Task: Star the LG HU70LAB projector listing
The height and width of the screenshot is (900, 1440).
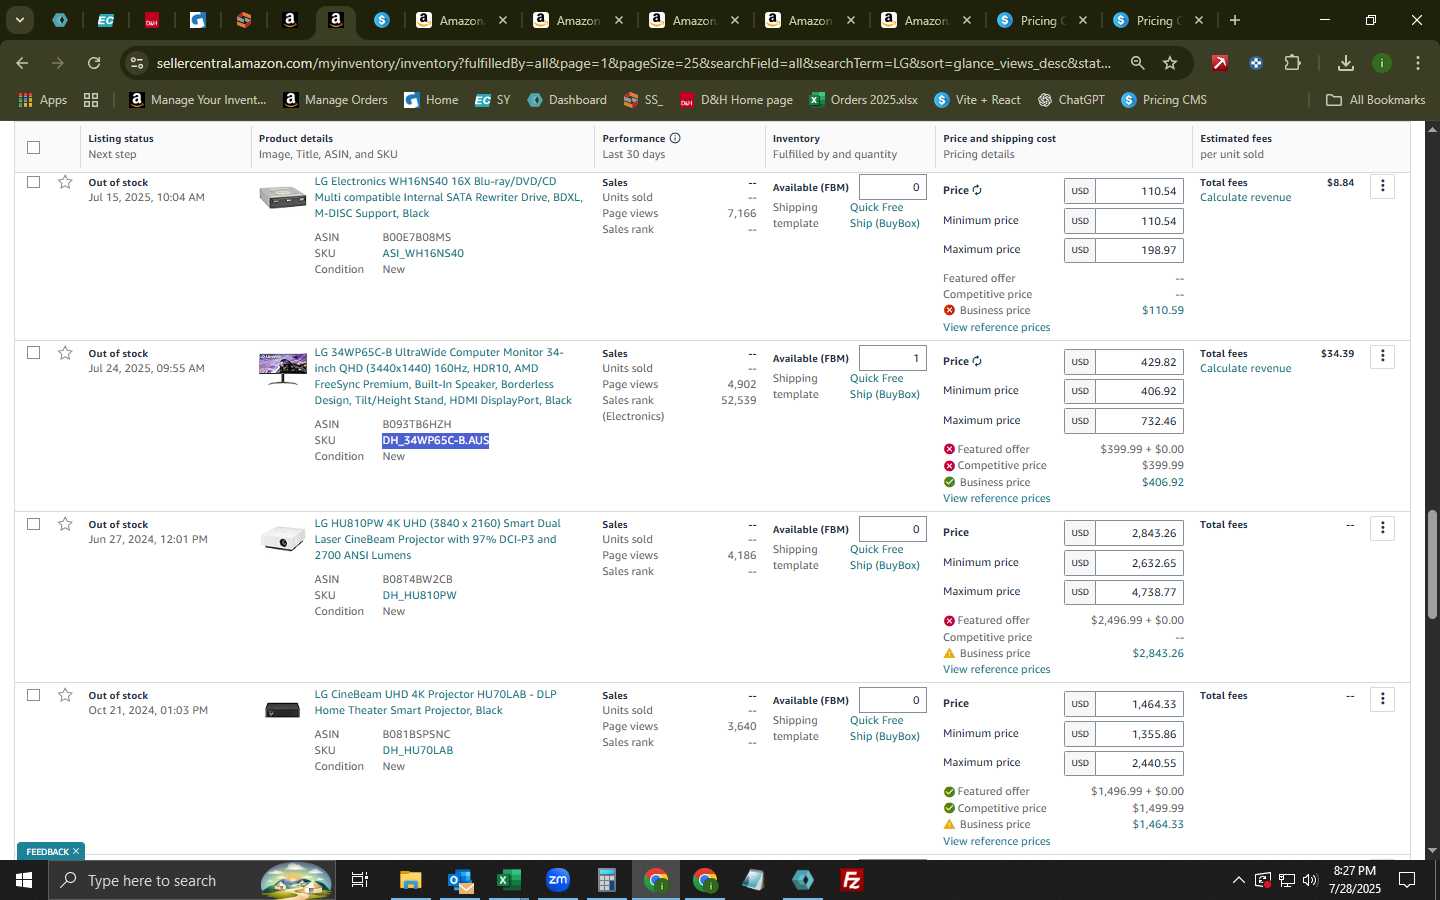Action: (x=65, y=695)
